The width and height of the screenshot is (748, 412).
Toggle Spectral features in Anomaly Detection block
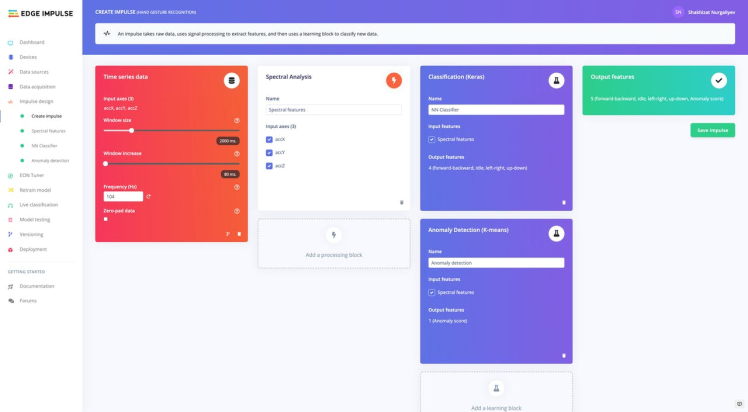432,293
